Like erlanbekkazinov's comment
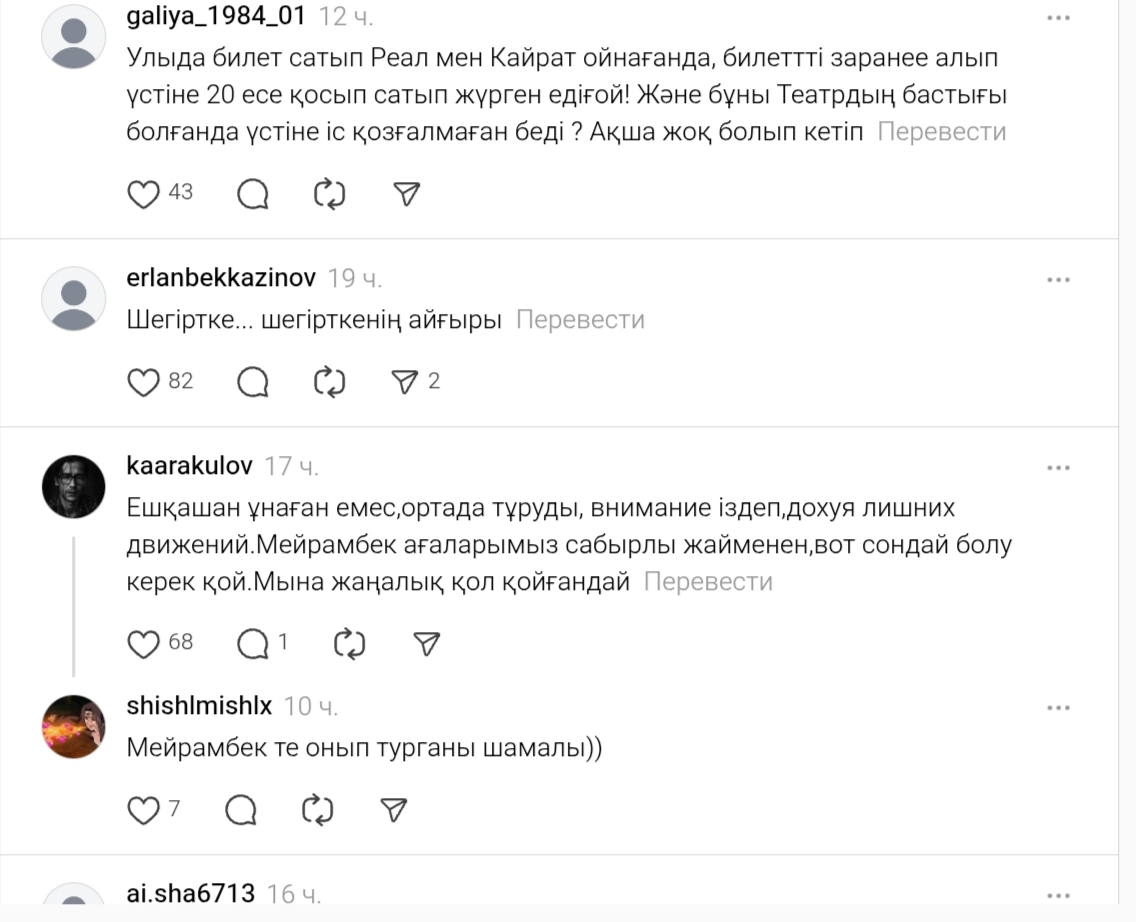This screenshot has height=922, width=1136. 145,381
